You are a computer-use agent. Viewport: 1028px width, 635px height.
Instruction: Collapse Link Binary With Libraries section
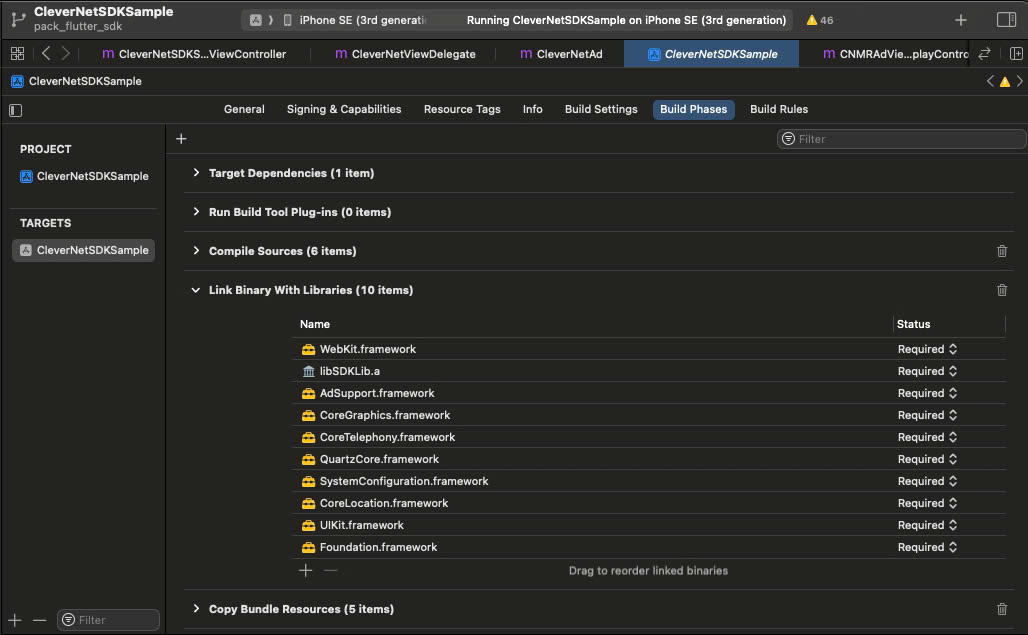point(195,290)
